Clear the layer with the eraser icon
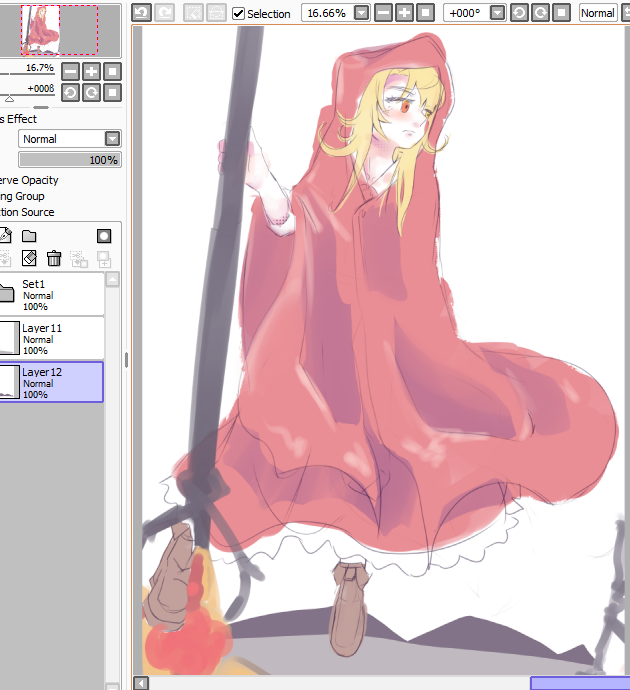The image size is (630, 690). [x=29, y=258]
